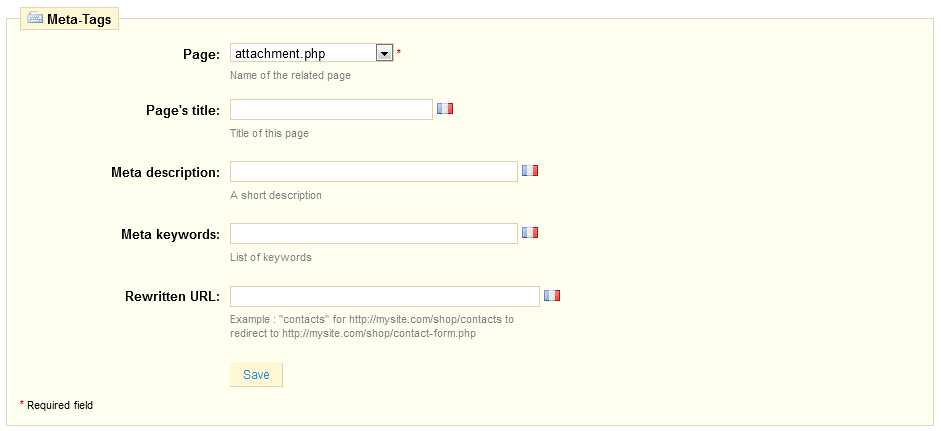Click the "Page's title:" label
The image size is (941, 431).
coord(183,110)
